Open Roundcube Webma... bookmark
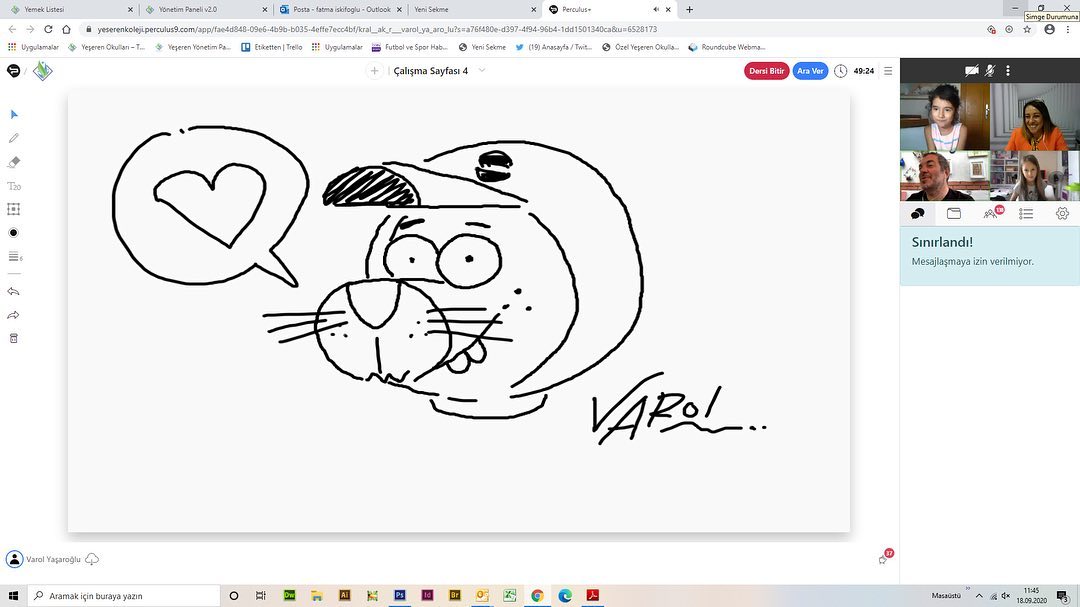Image resolution: width=1080 pixels, height=607 pixels. click(x=727, y=48)
